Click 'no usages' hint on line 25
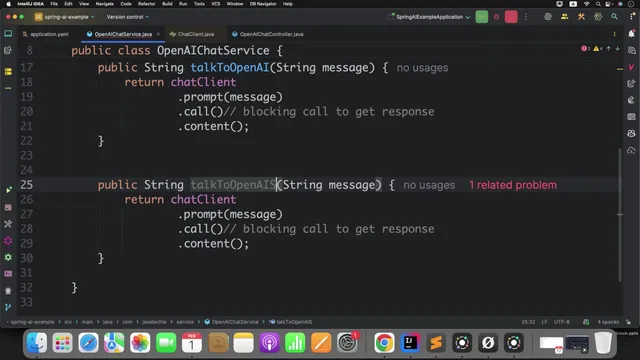This screenshot has width=640, height=360. click(429, 185)
